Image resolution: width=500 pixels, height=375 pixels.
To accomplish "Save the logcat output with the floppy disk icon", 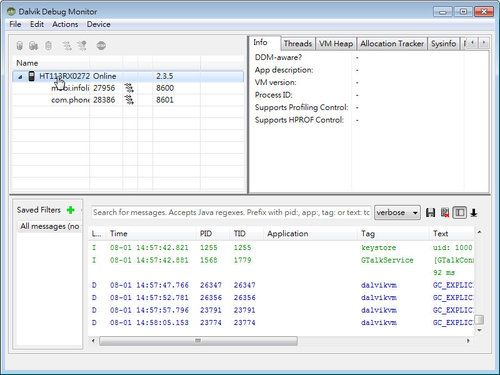I will [x=430, y=213].
